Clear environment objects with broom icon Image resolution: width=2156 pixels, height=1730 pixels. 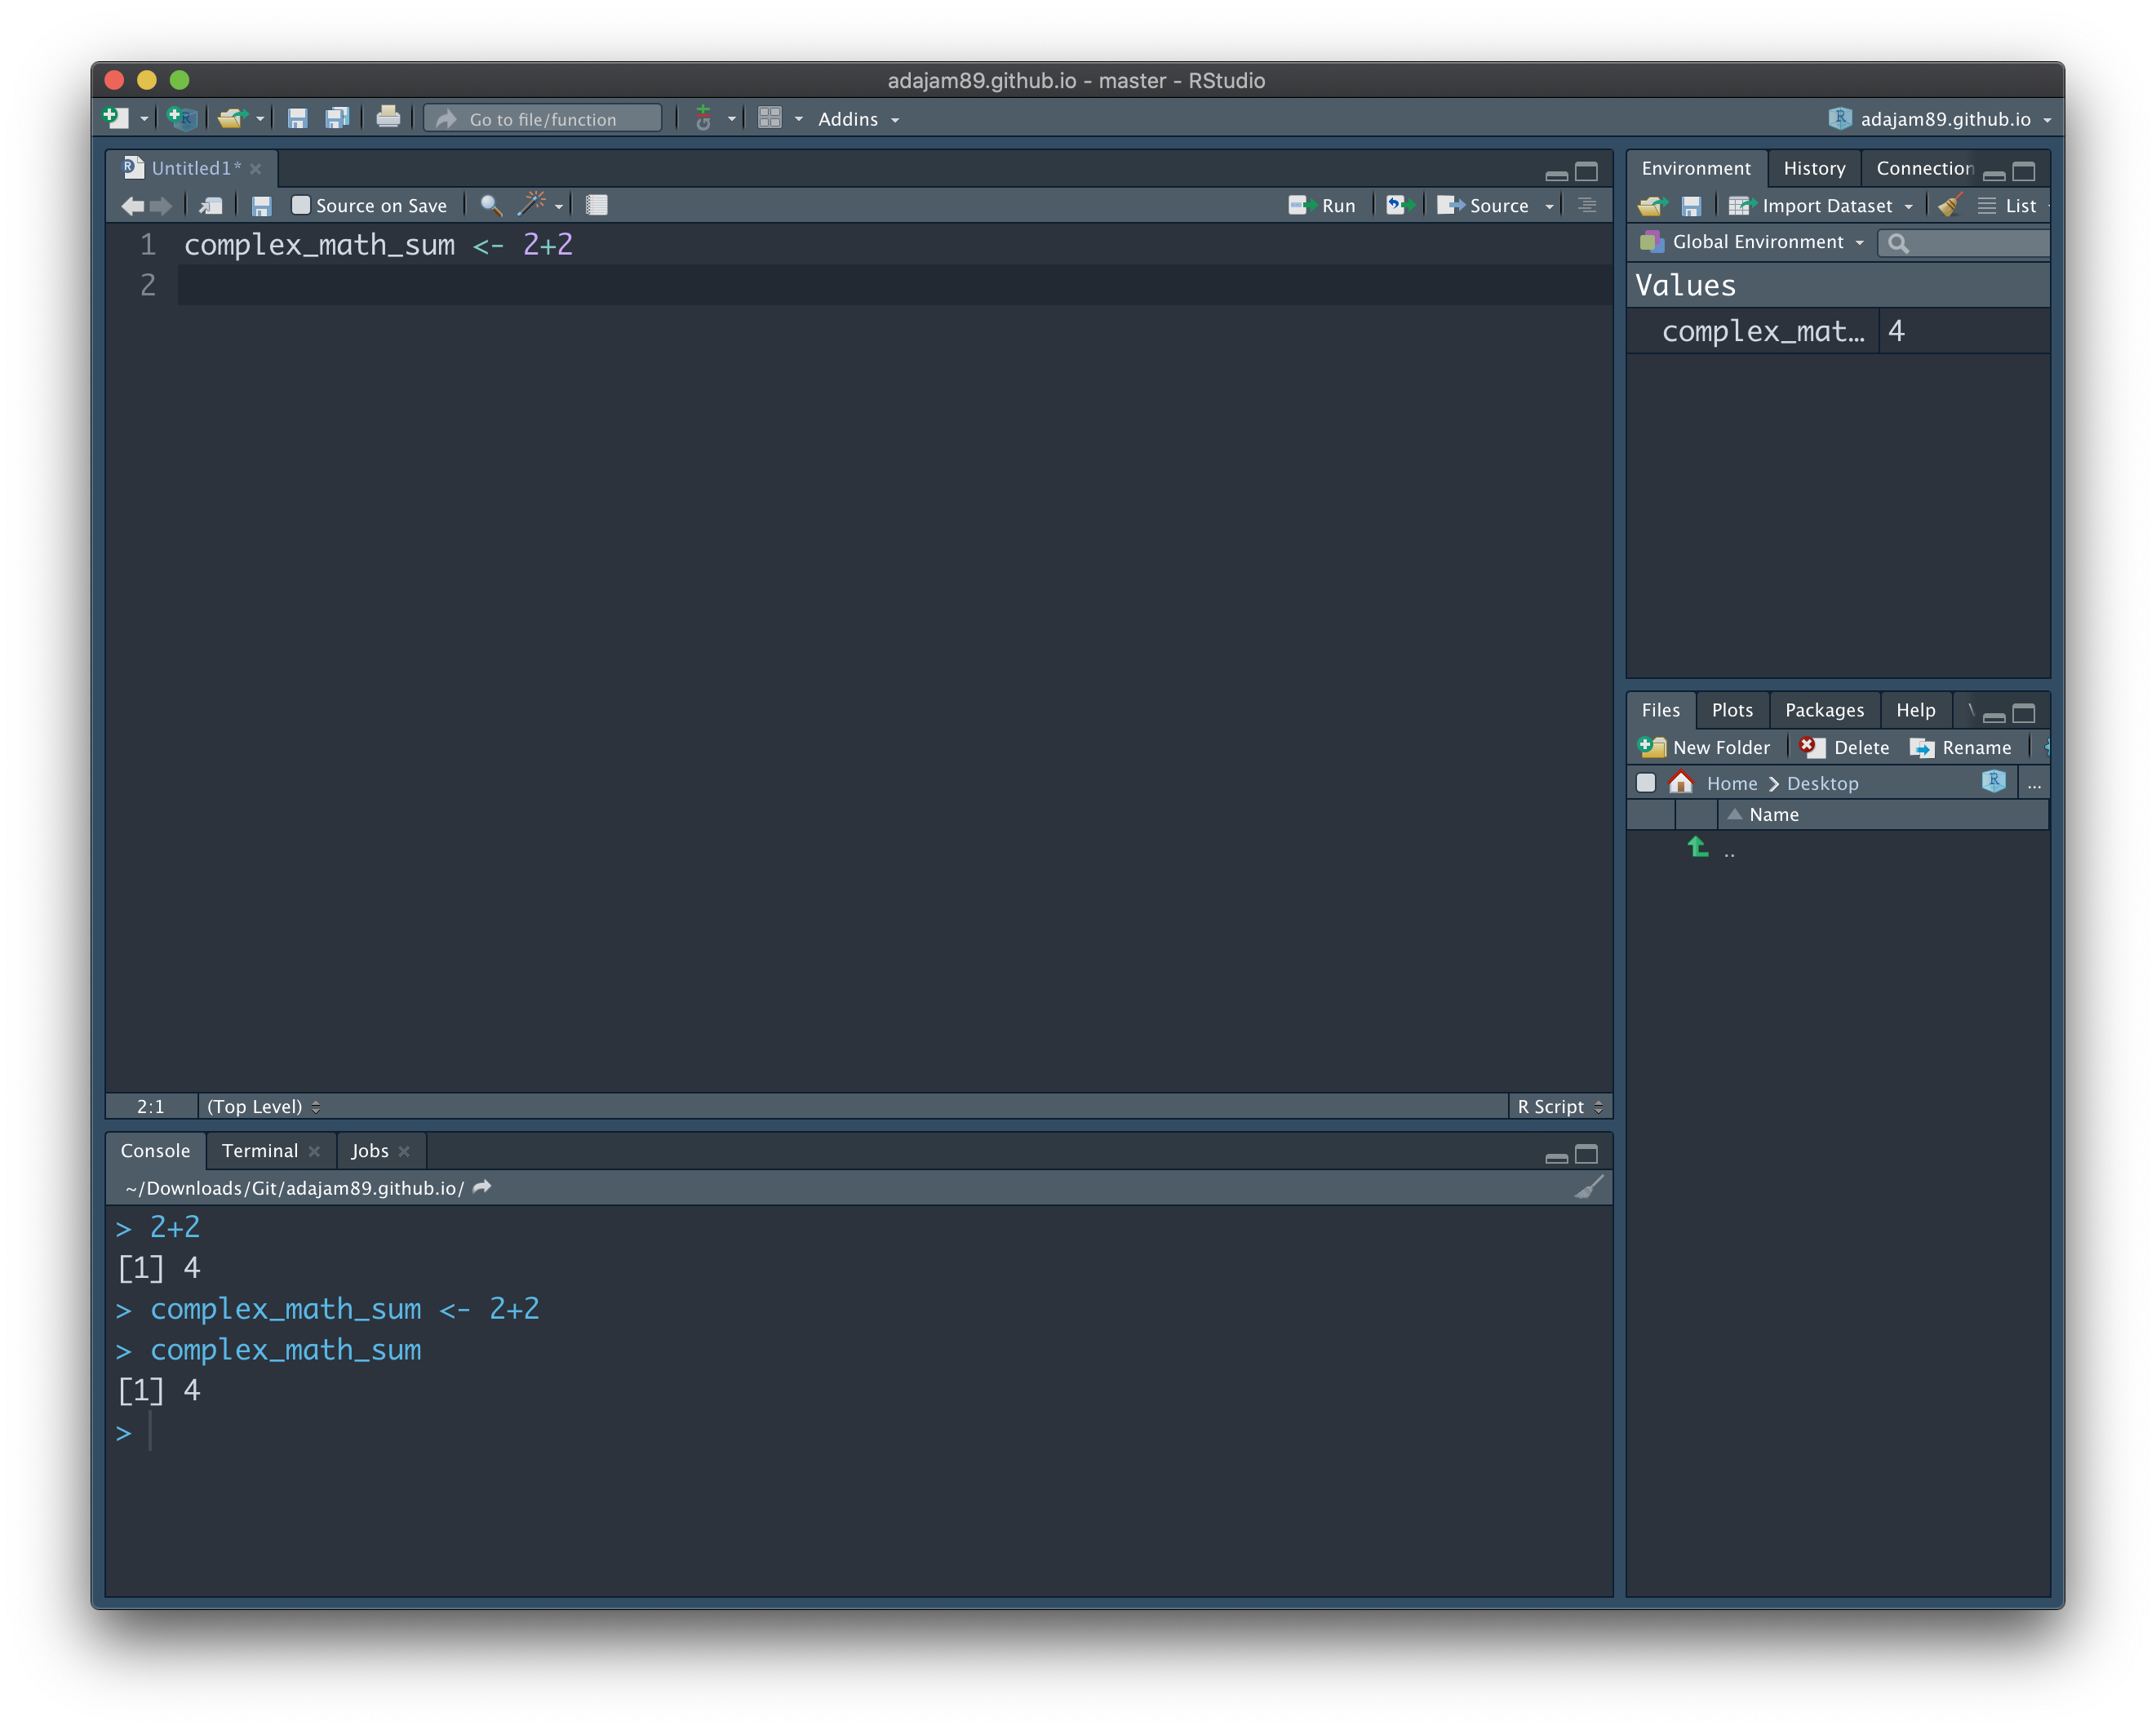[x=1949, y=206]
